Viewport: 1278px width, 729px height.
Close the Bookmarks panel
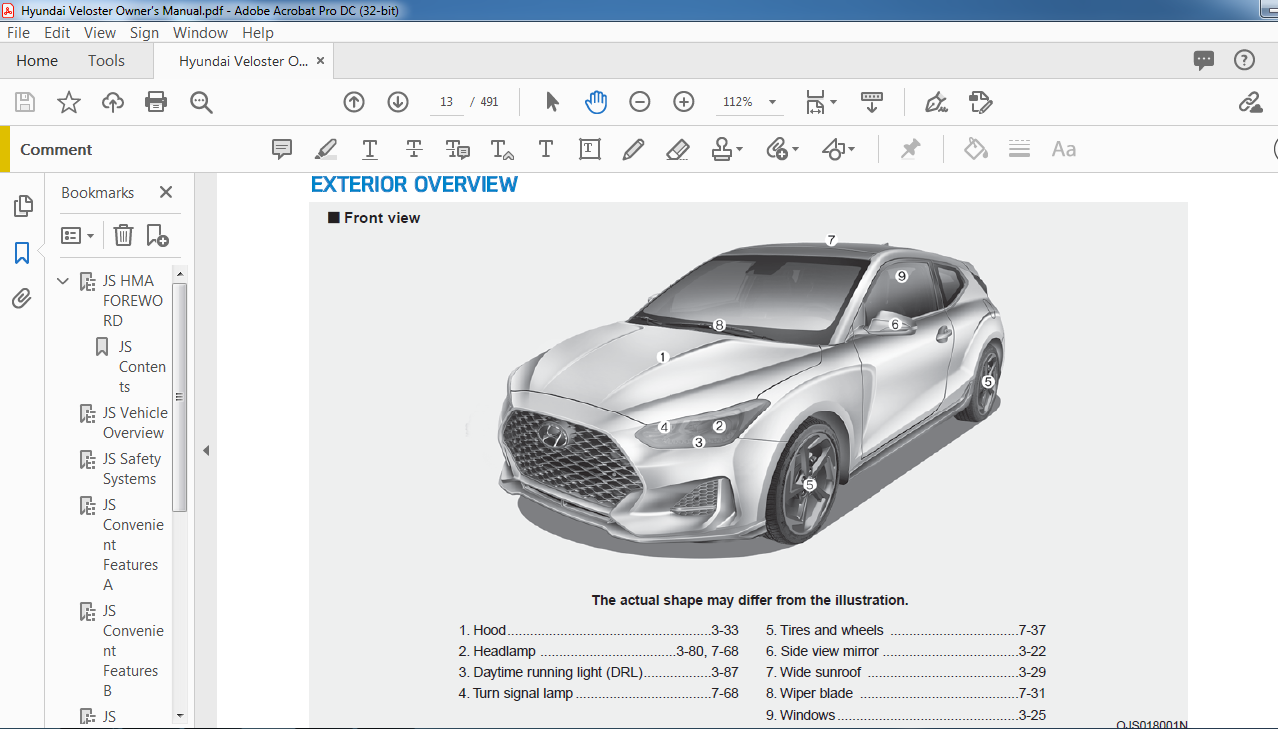pyautogui.click(x=166, y=192)
